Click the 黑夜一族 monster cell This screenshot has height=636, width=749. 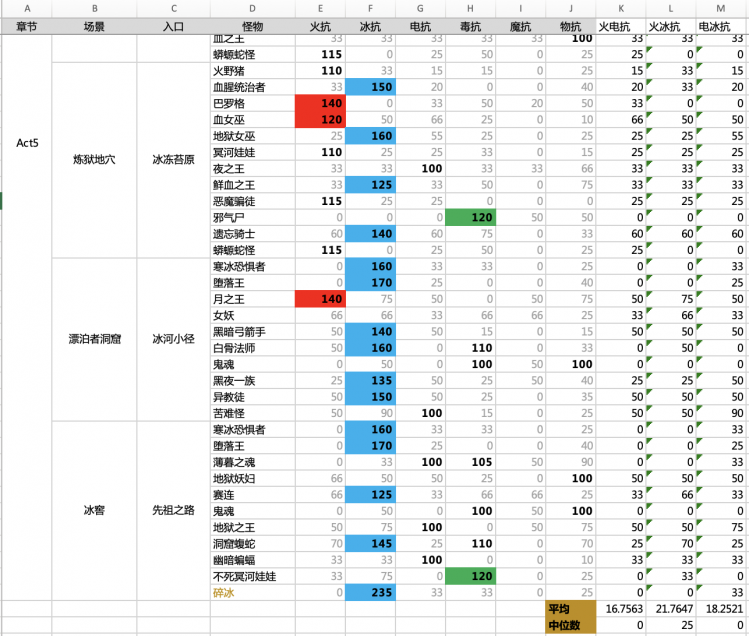[252, 381]
